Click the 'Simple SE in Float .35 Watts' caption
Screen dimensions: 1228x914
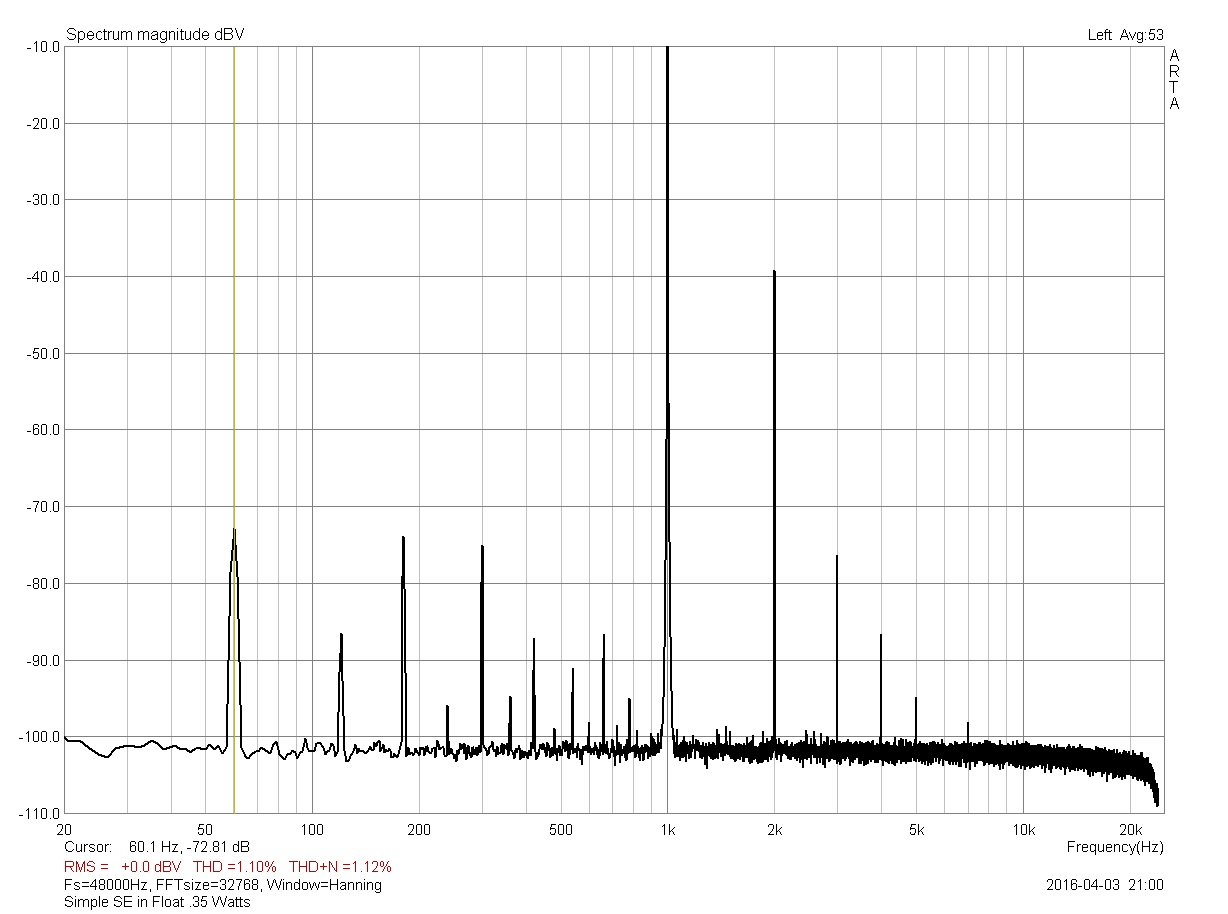157,902
